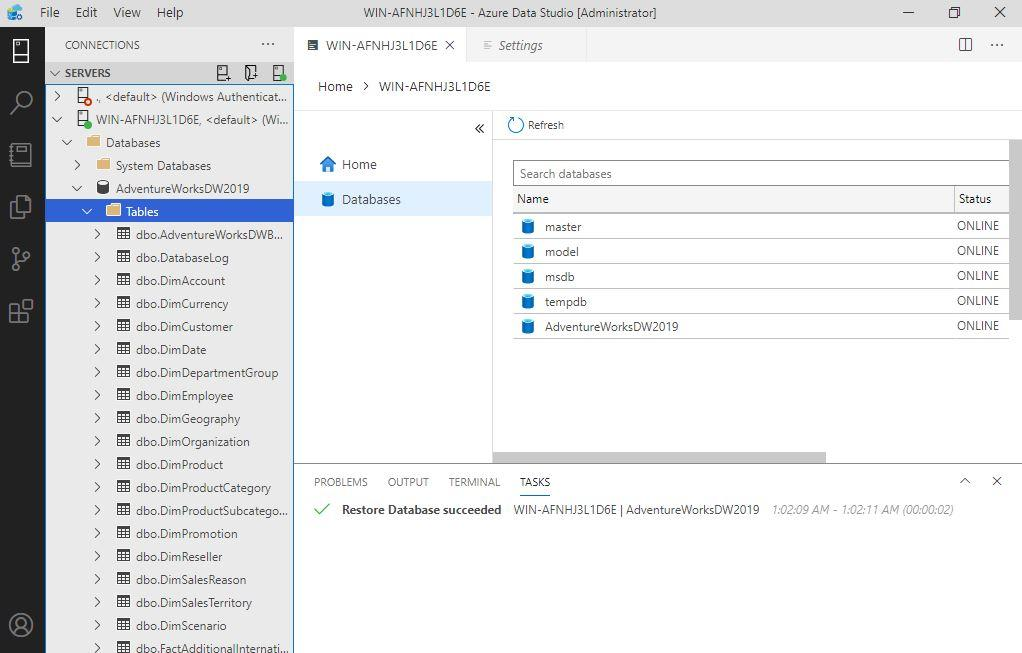Image resolution: width=1022 pixels, height=653 pixels.
Task: Open the View menu
Action: [x=126, y=12]
